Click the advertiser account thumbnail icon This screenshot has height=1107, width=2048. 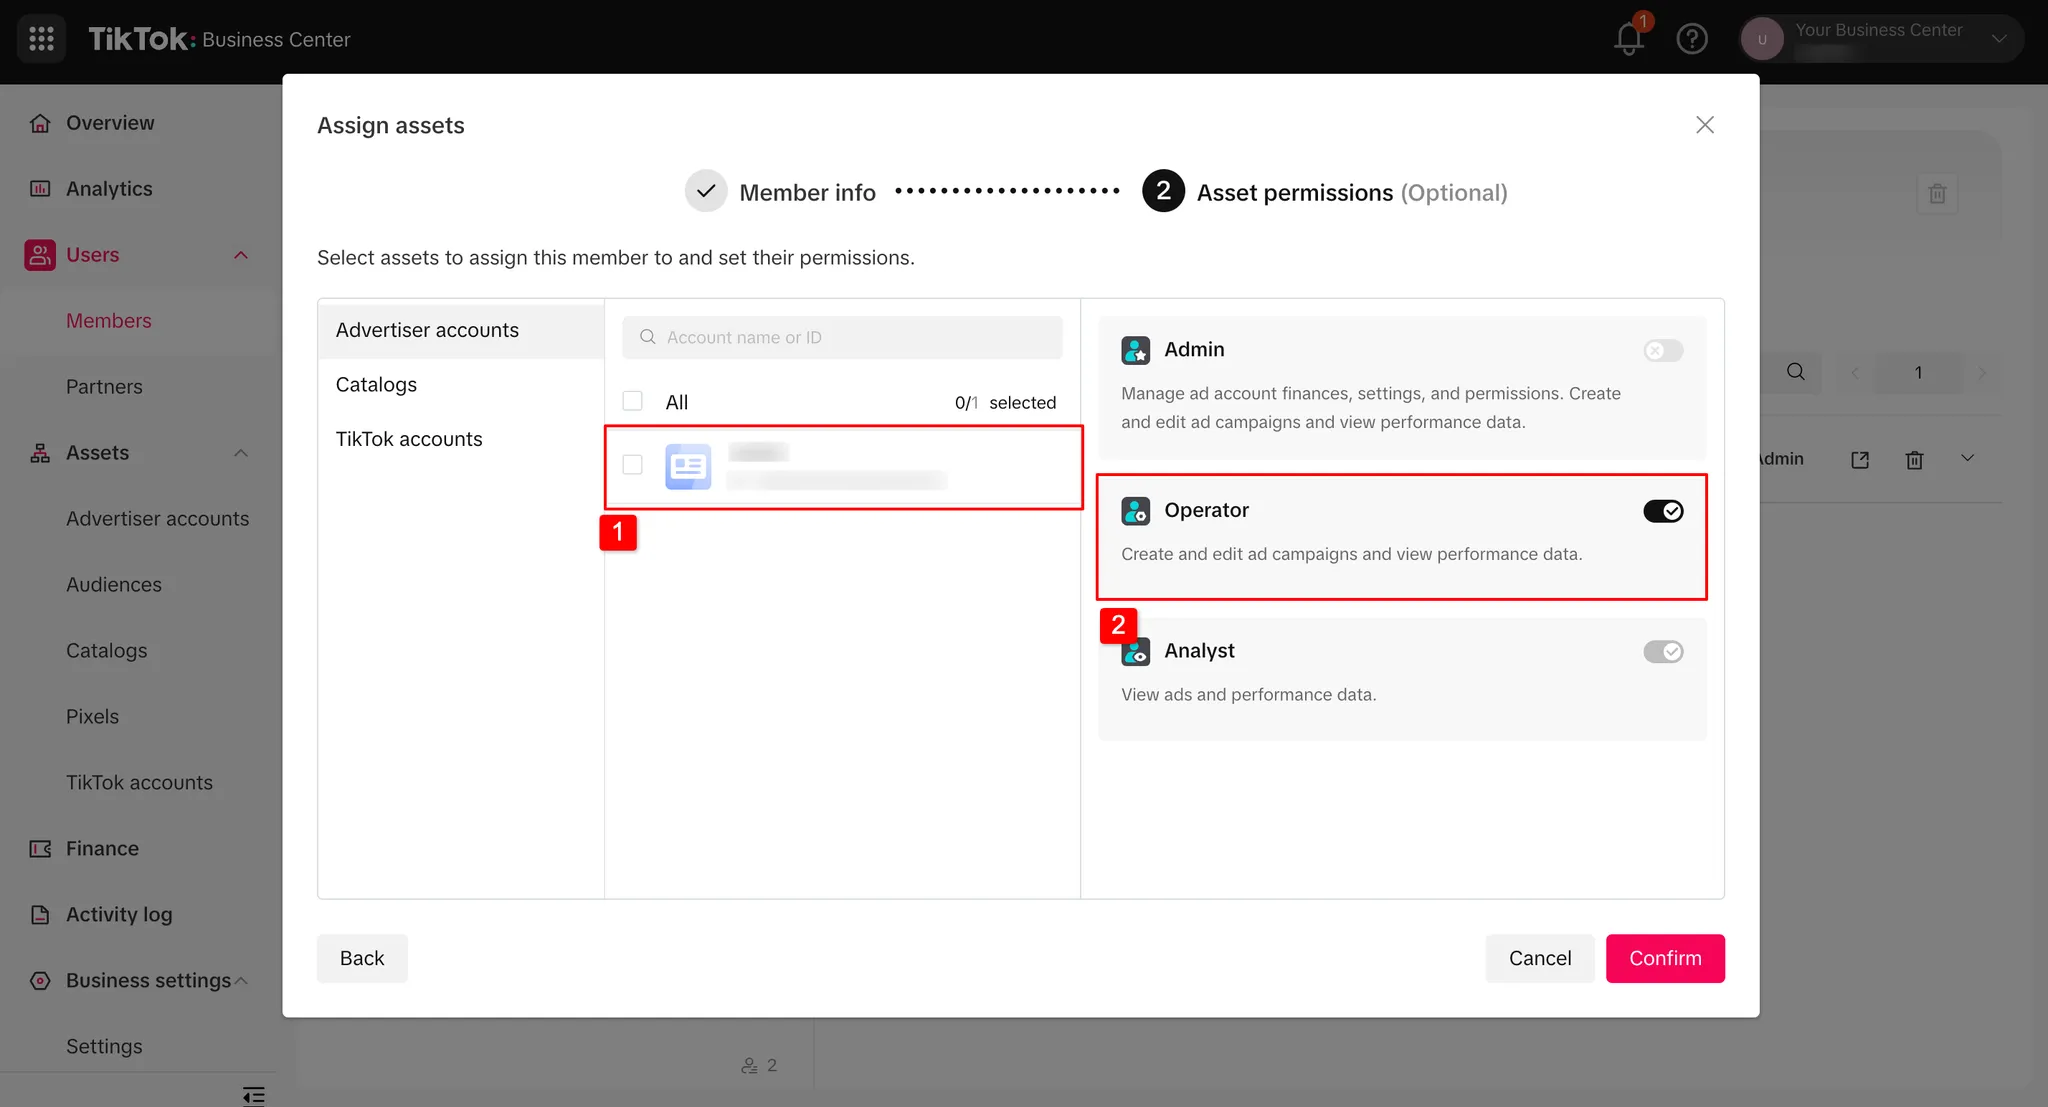(688, 467)
